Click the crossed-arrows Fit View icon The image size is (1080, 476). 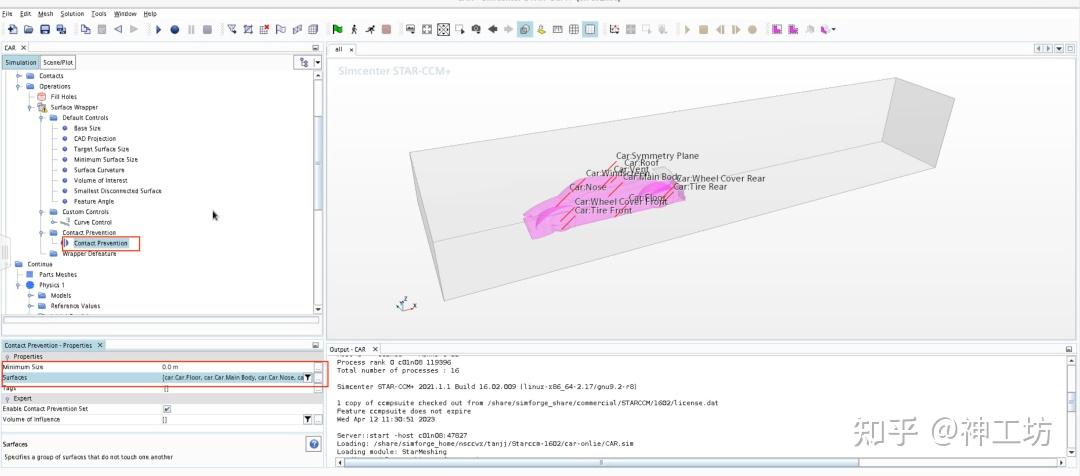click(444, 29)
